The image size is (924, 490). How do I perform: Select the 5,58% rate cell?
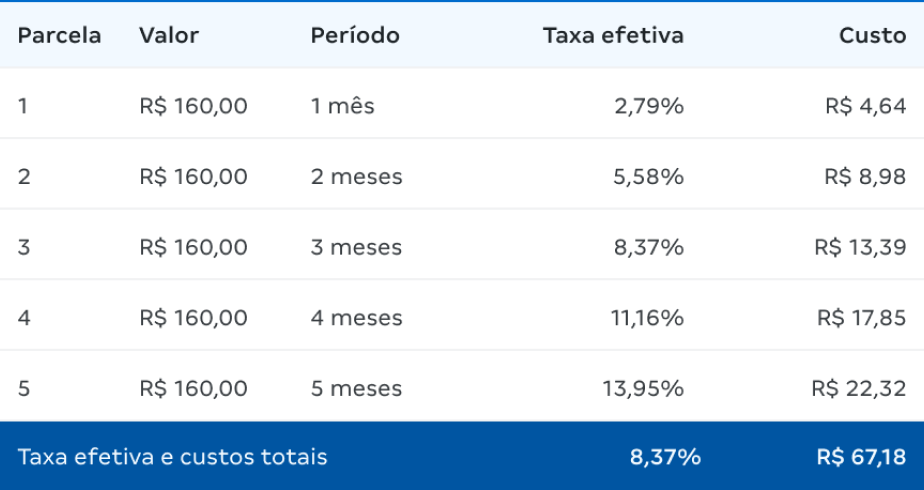[x=648, y=177]
